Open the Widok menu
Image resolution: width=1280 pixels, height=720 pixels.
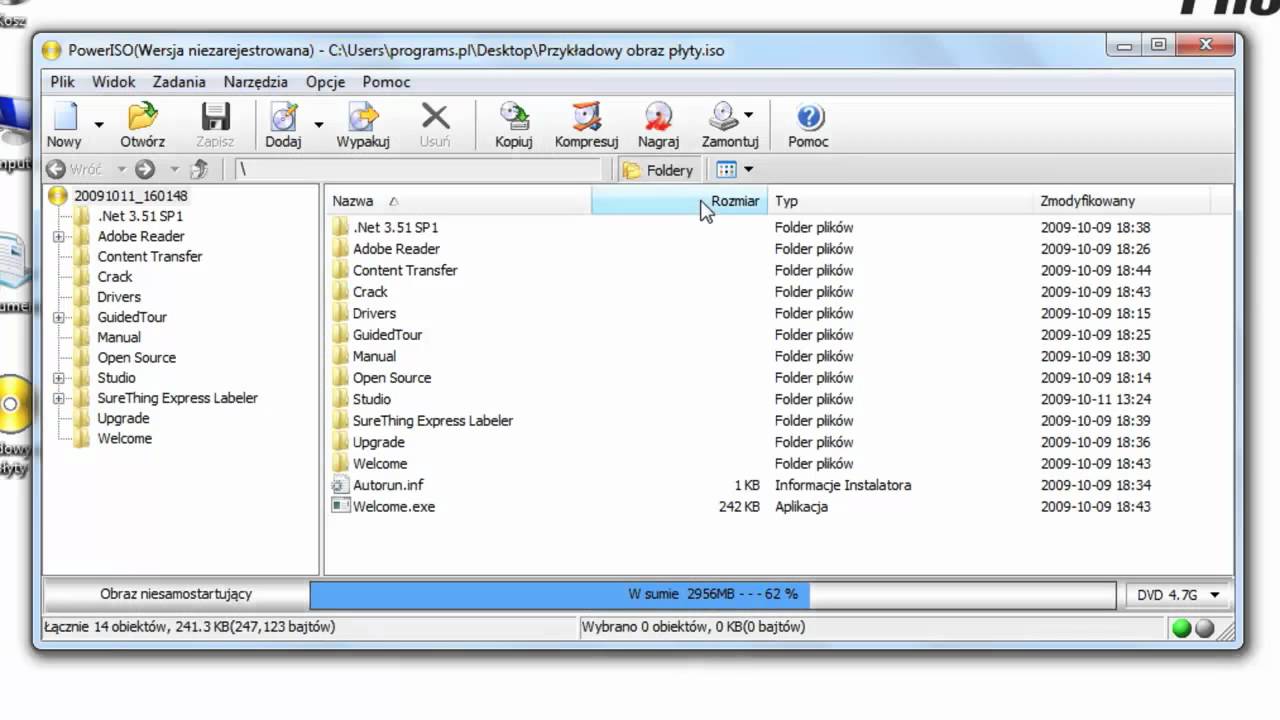pos(114,82)
